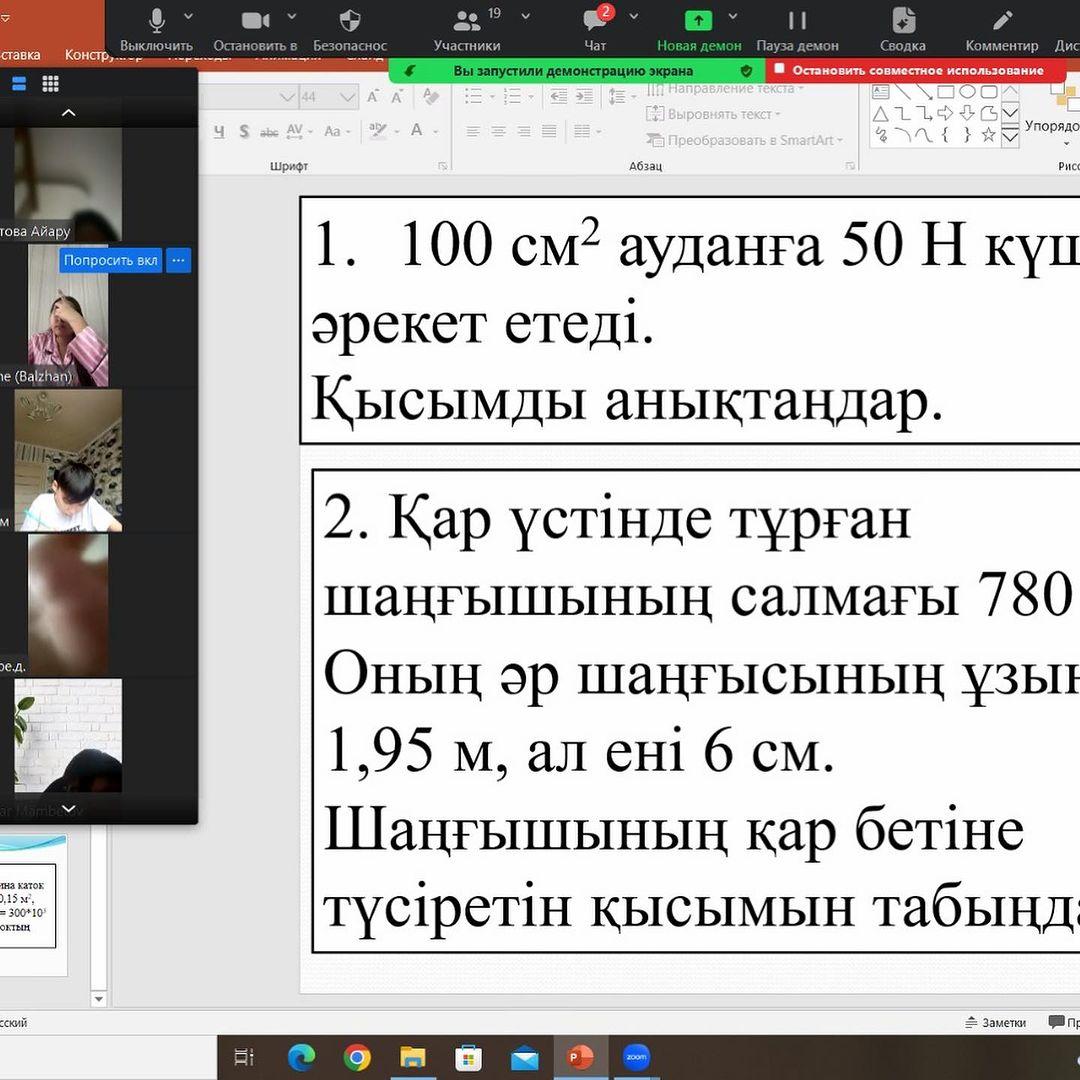The height and width of the screenshot is (1080, 1080).
Task: Open the Безопасность shield menu
Action: 350,30
